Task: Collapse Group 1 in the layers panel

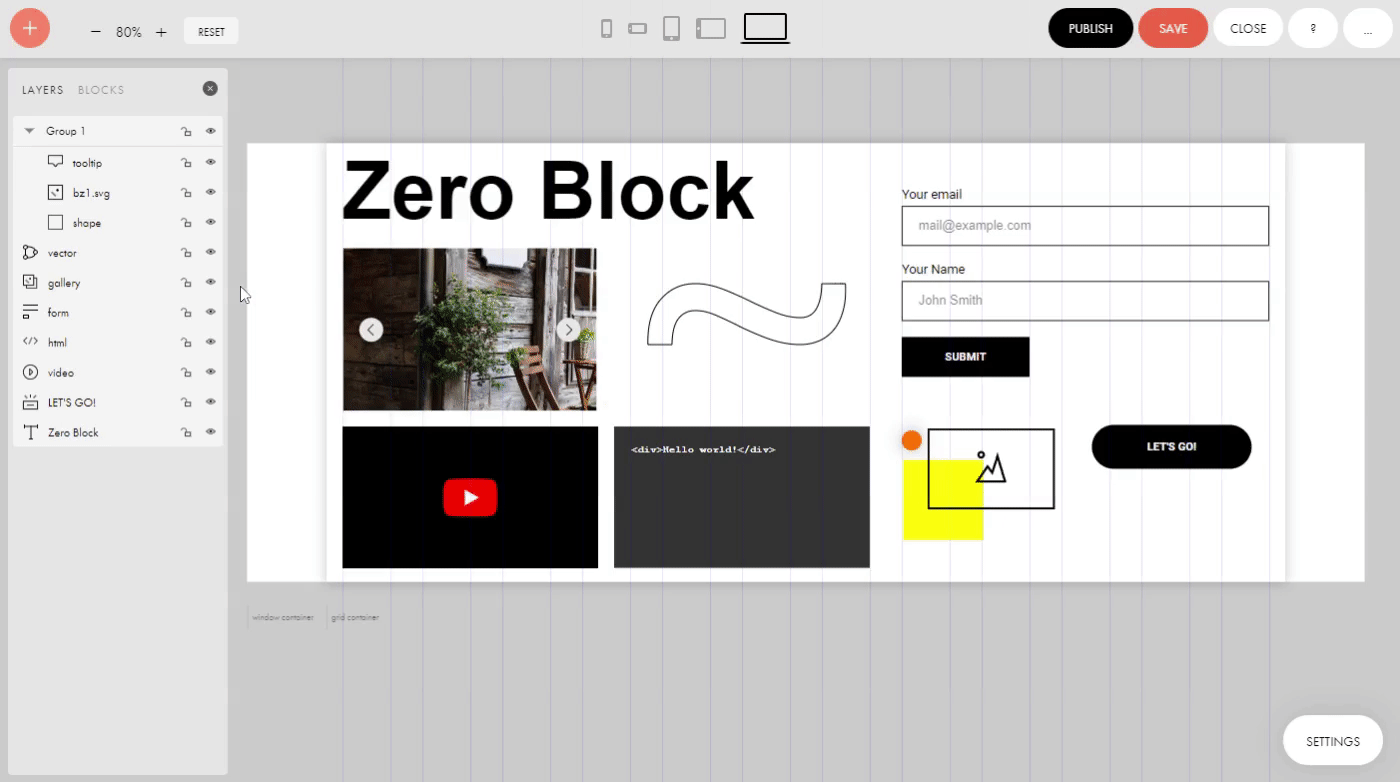Action: point(28,130)
